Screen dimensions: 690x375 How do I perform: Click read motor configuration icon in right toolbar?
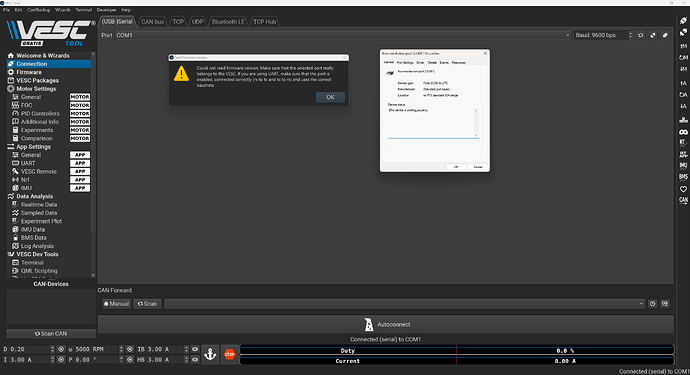click(x=683, y=46)
